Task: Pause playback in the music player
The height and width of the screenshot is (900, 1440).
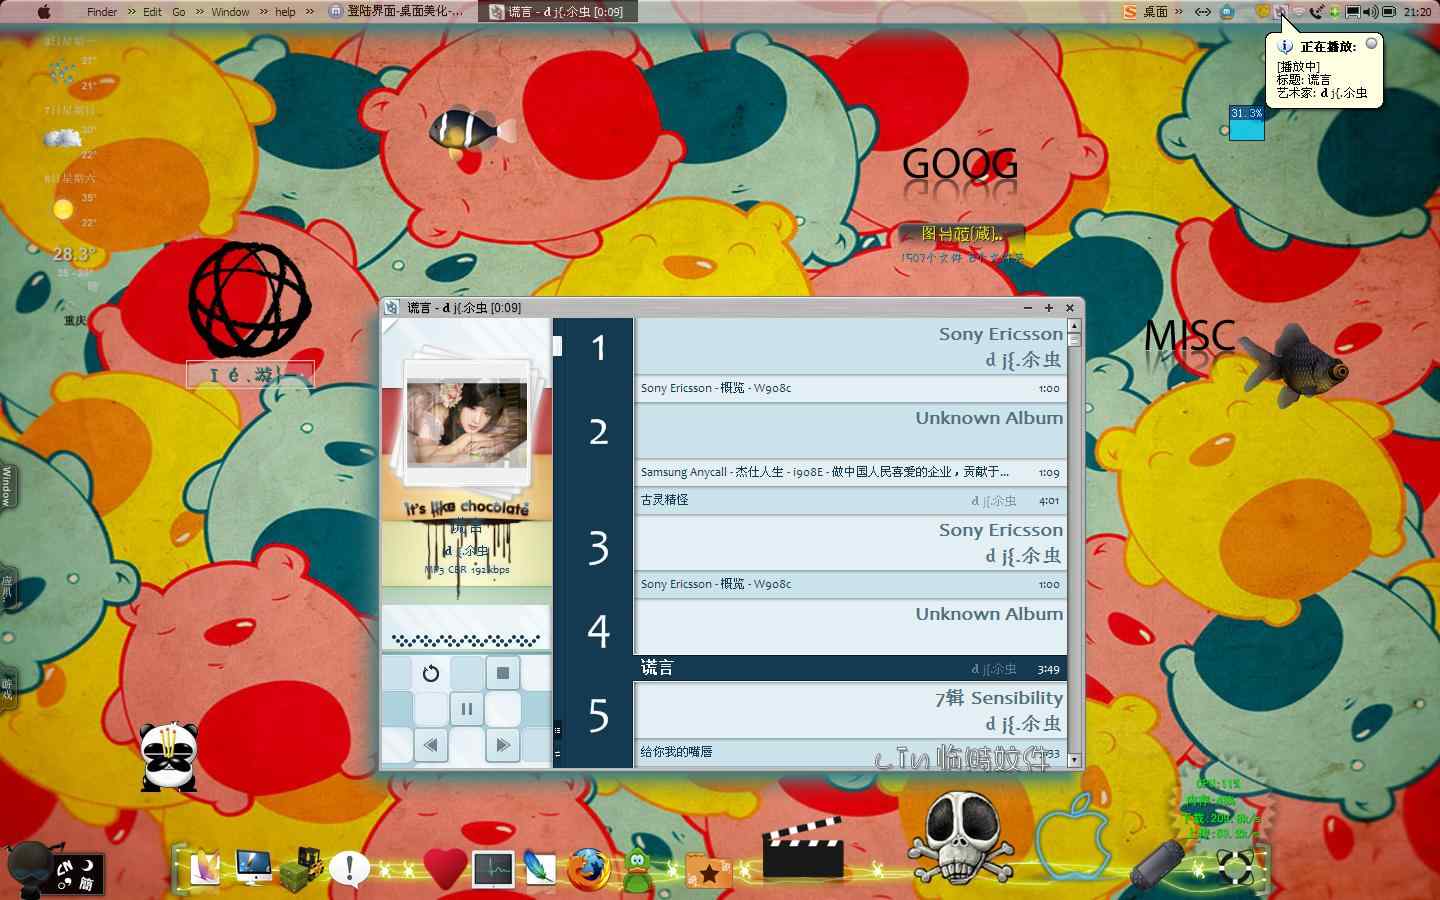Action: pyautogui.click(x=466, y=710)
